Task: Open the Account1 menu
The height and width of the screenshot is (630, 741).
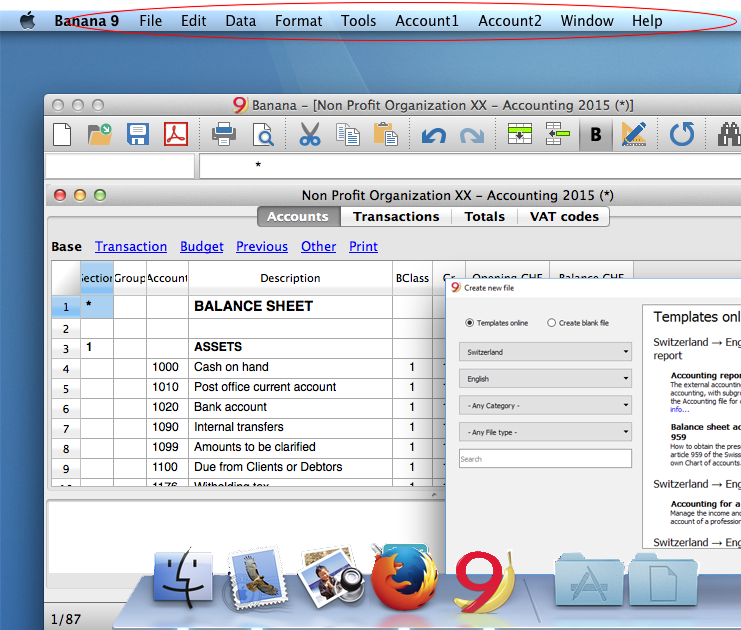Action: pyautogui.click(x=427, y=21)
